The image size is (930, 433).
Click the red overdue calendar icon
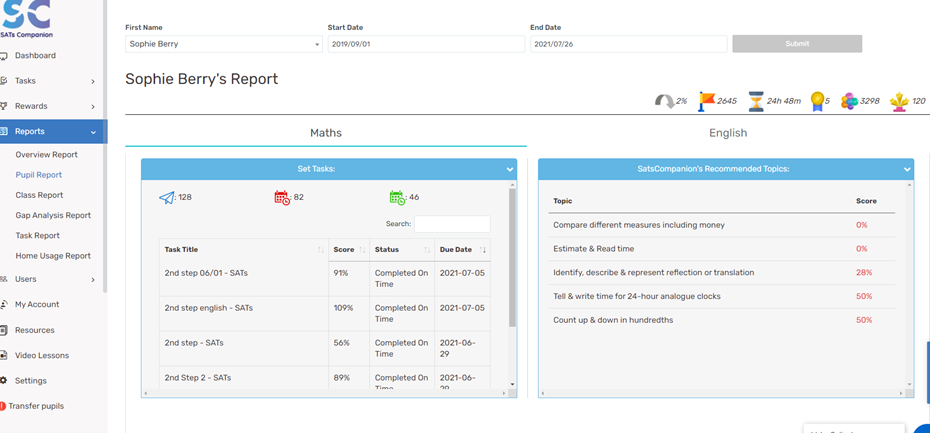pyautogui.click(x=282, y=198)
